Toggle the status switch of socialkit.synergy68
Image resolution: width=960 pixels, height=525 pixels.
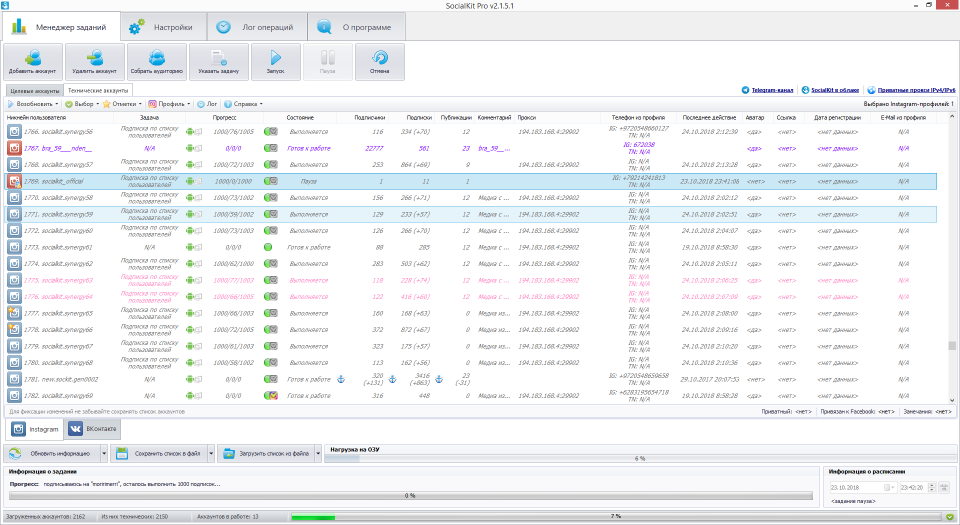tap(271, 363)
